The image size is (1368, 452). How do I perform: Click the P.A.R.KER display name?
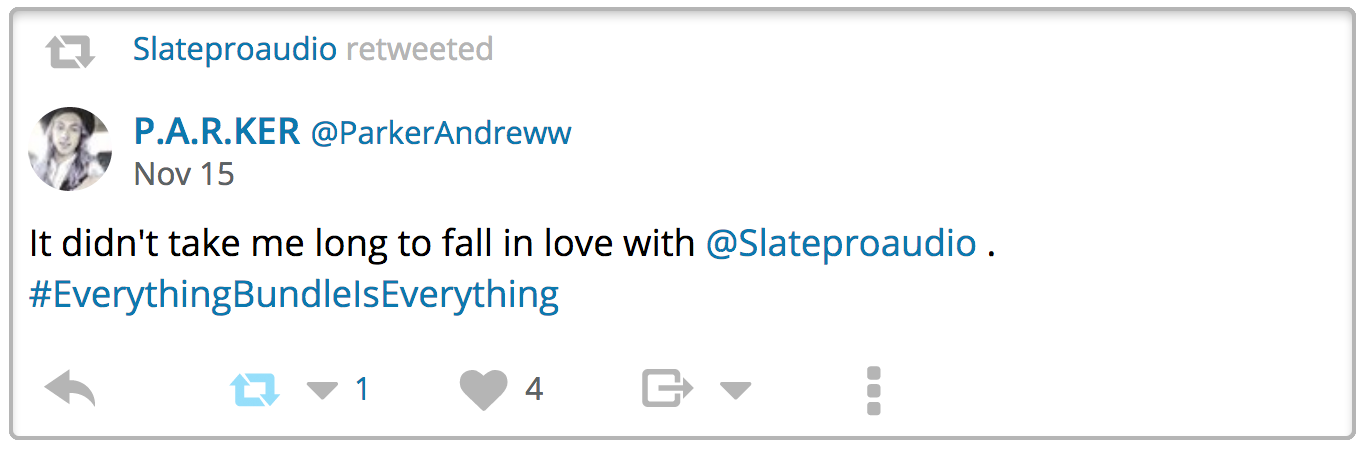coord(216,132)
